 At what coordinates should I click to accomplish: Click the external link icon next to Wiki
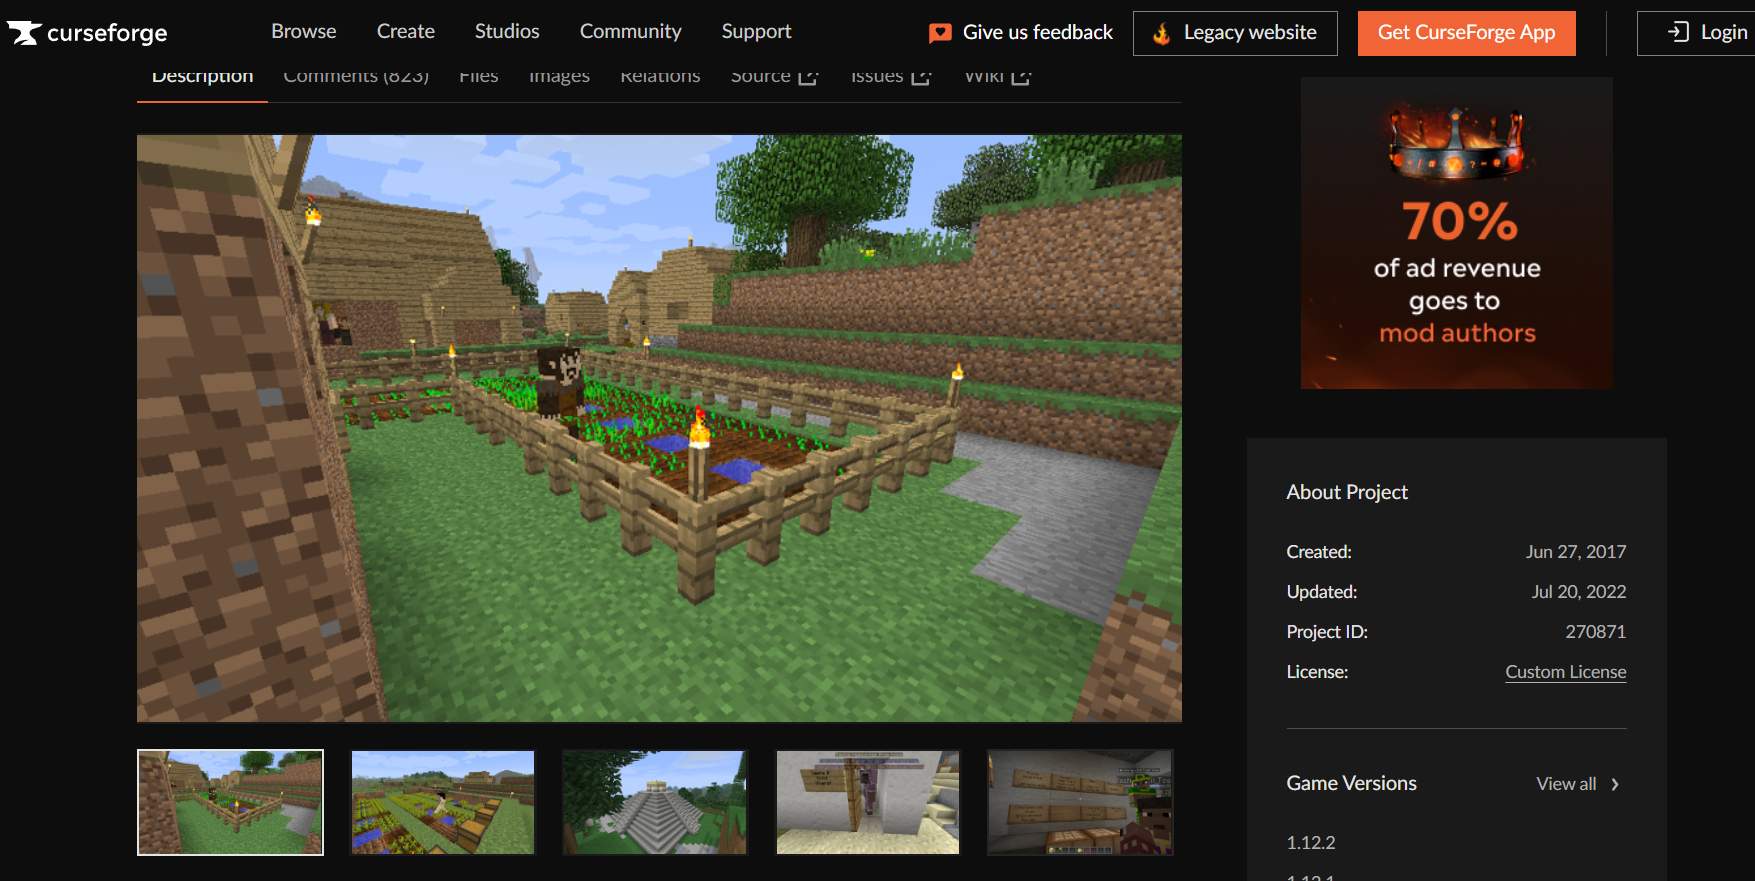[x=1021, y=77]
